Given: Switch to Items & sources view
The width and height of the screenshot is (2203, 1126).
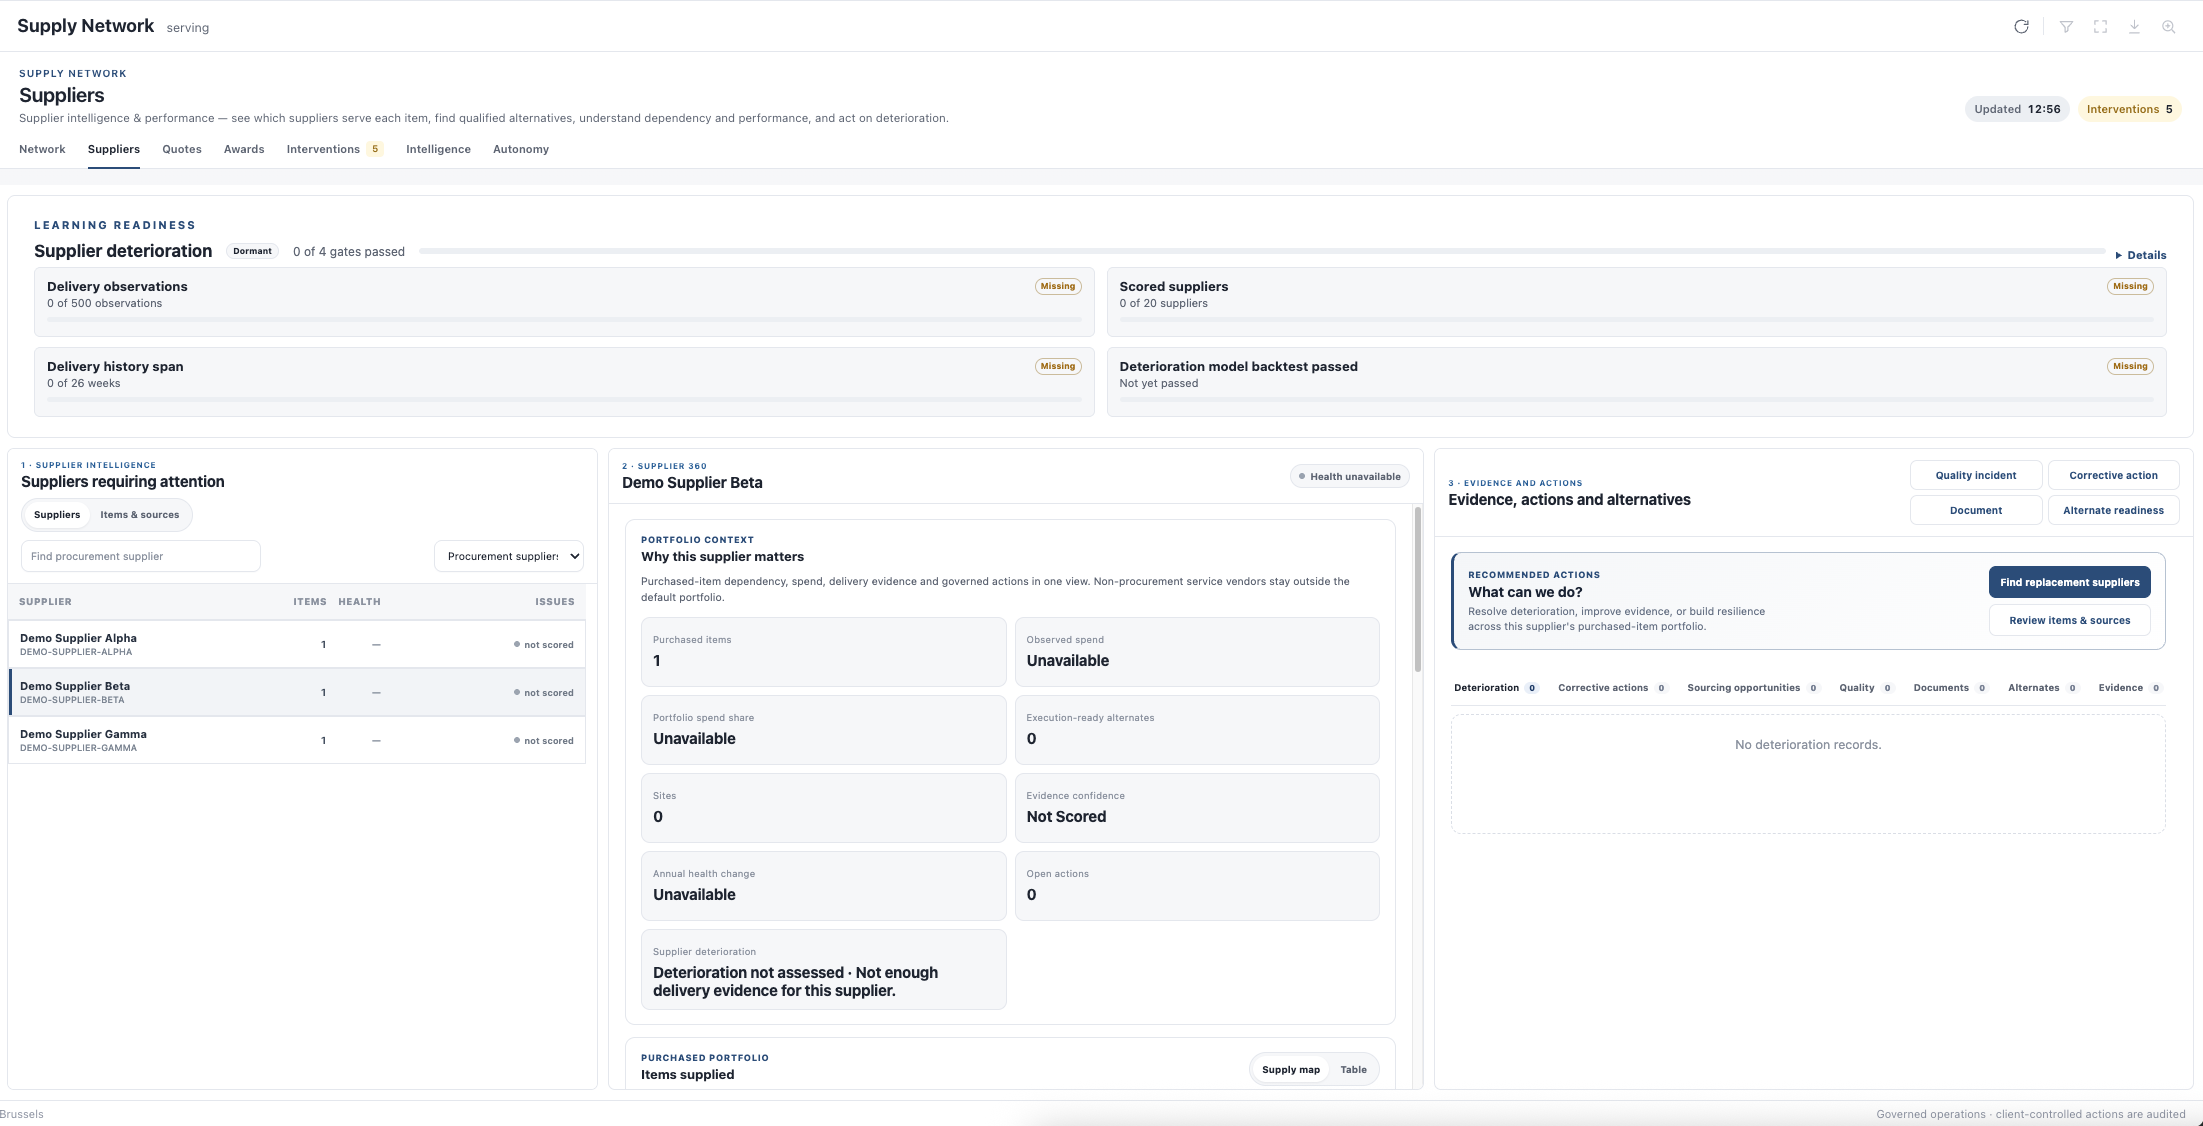Looking at the screenshot, I should click(x=140, y=515).
